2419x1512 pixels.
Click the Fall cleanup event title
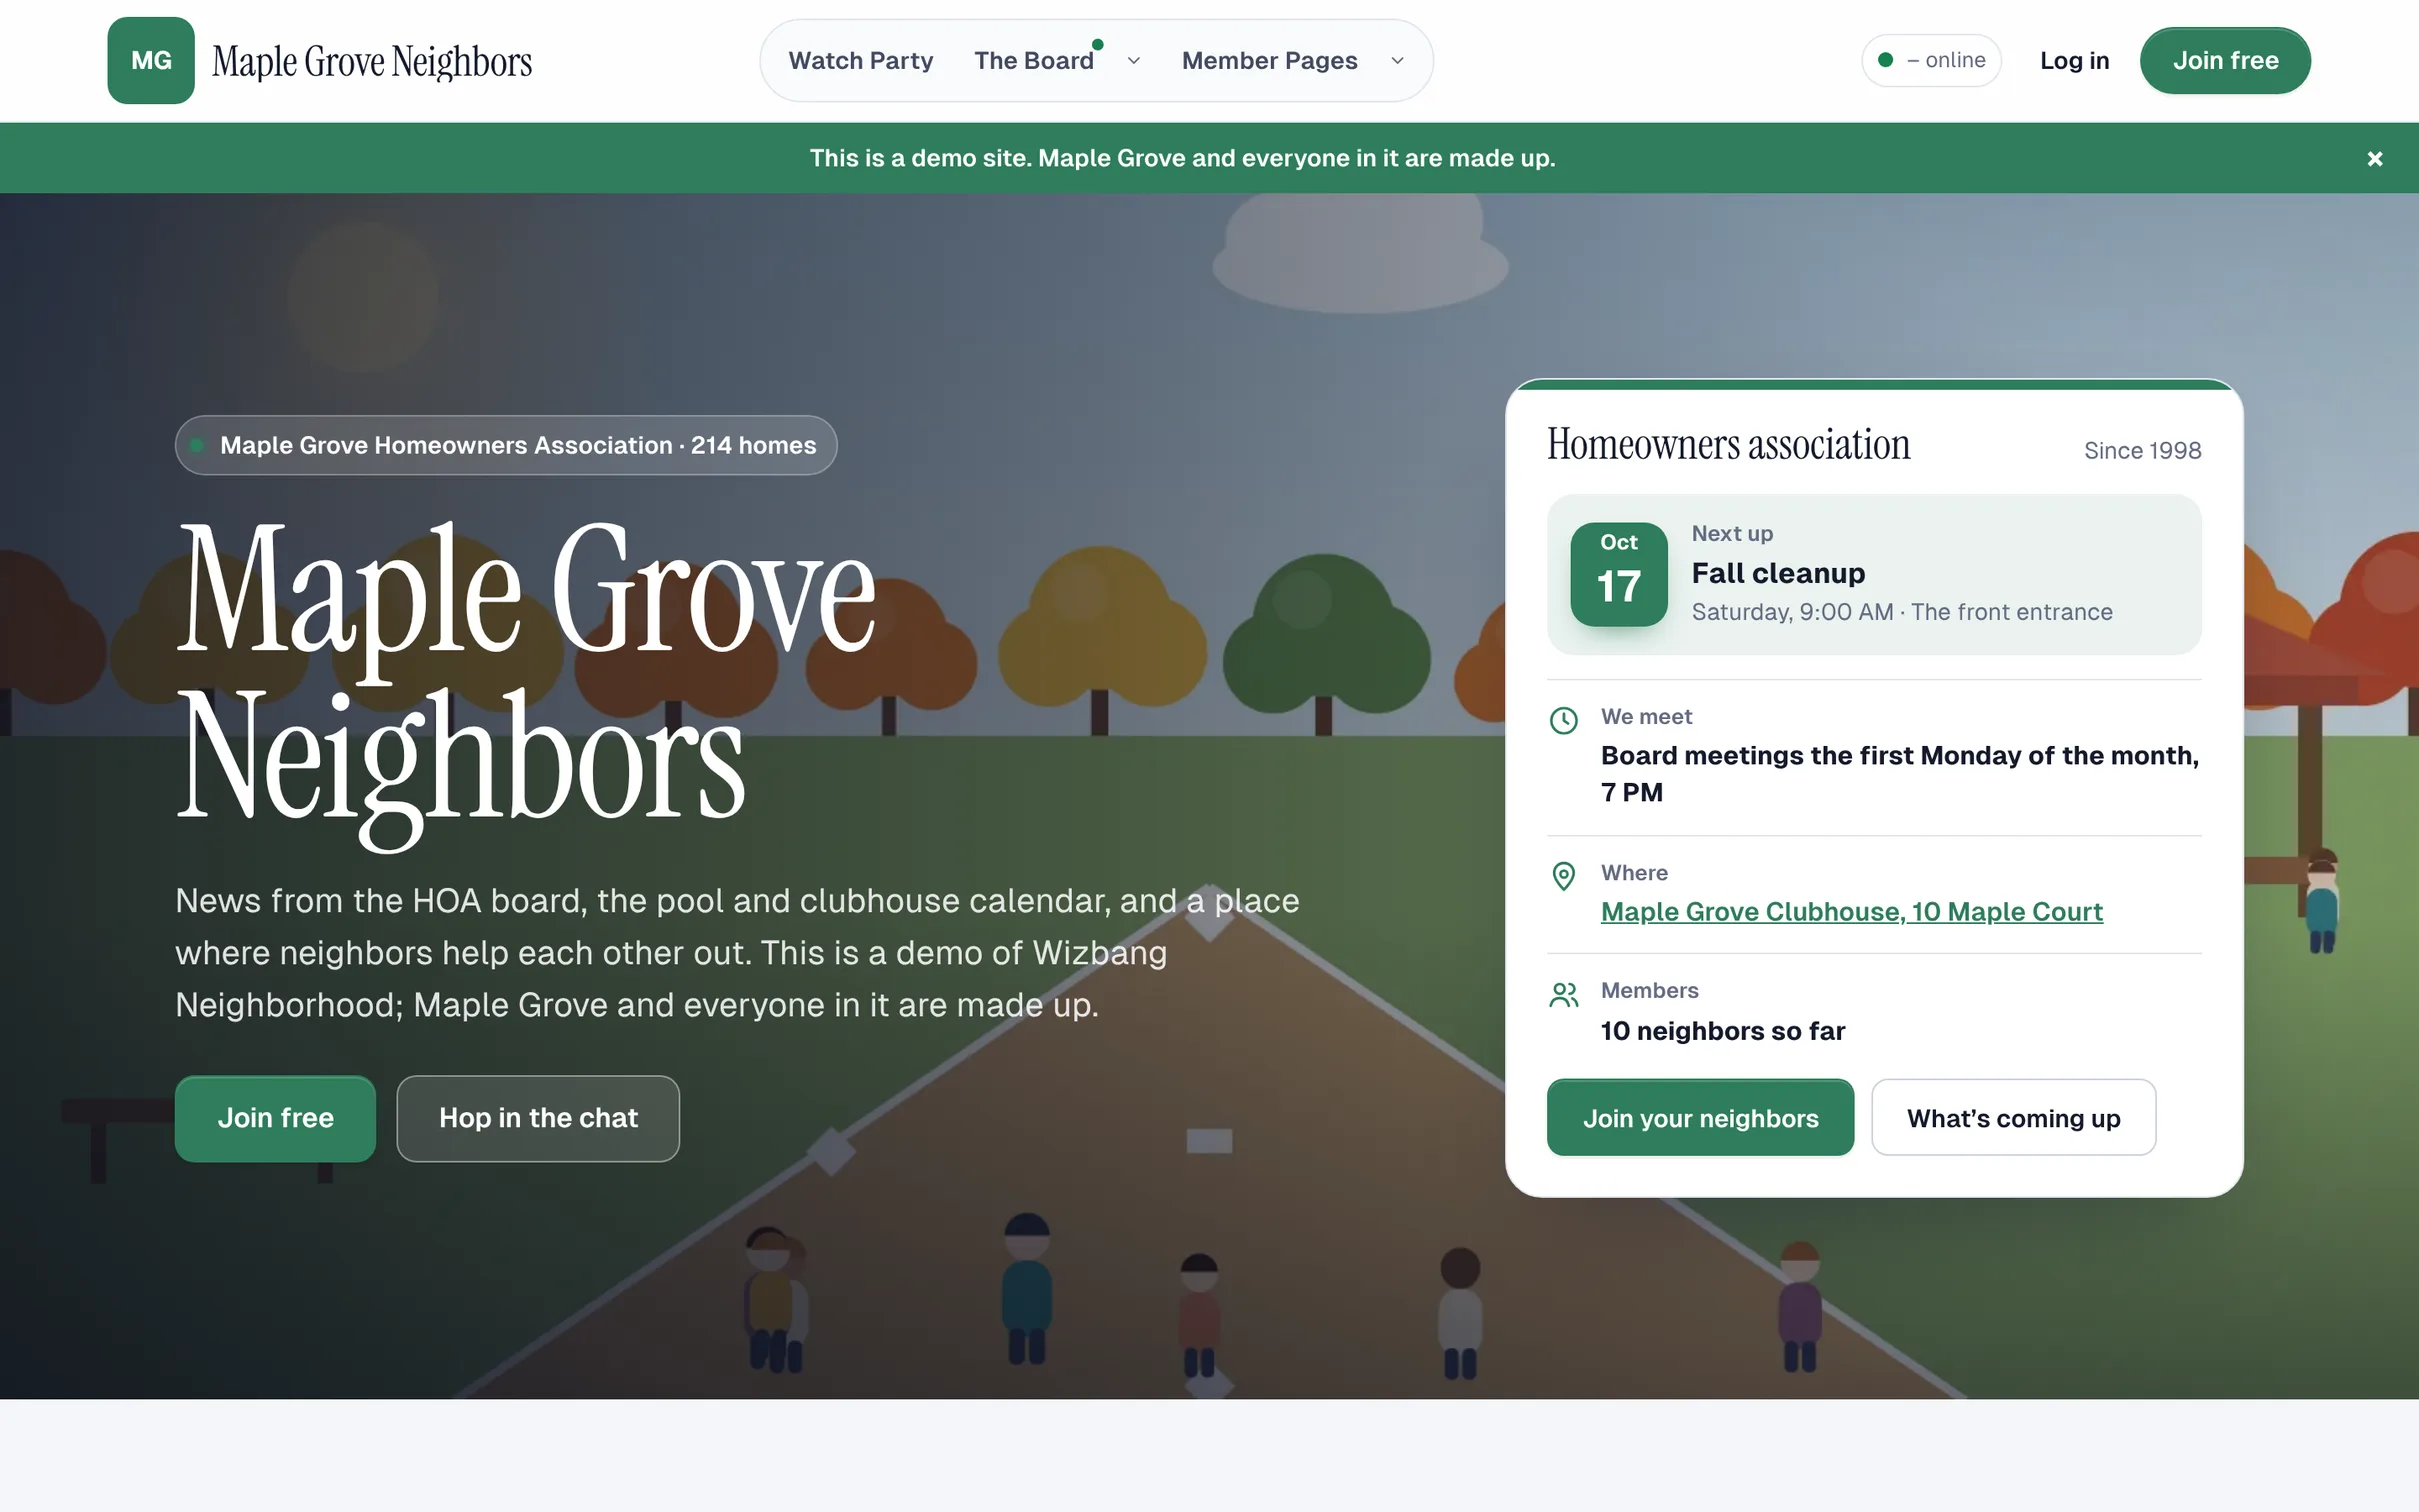tap(1778, 573)
